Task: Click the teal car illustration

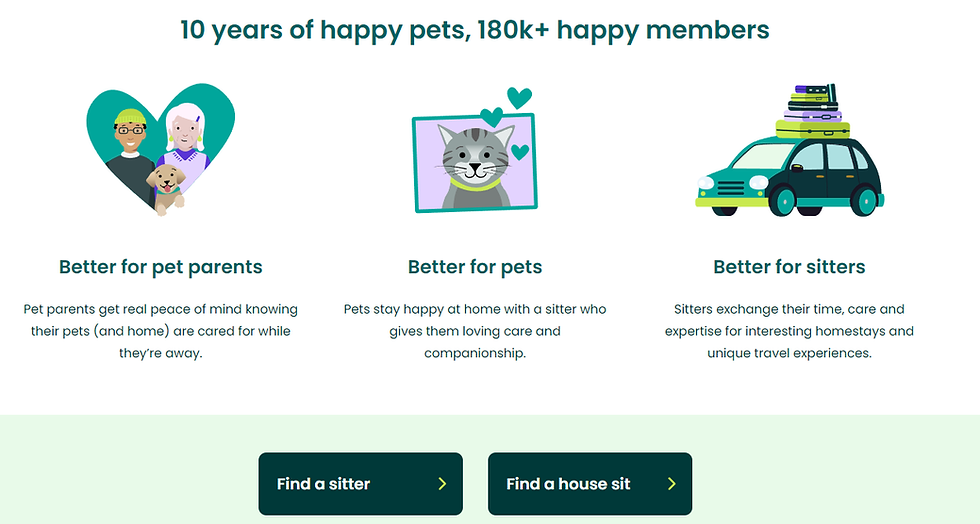Action: pos(790,175)
